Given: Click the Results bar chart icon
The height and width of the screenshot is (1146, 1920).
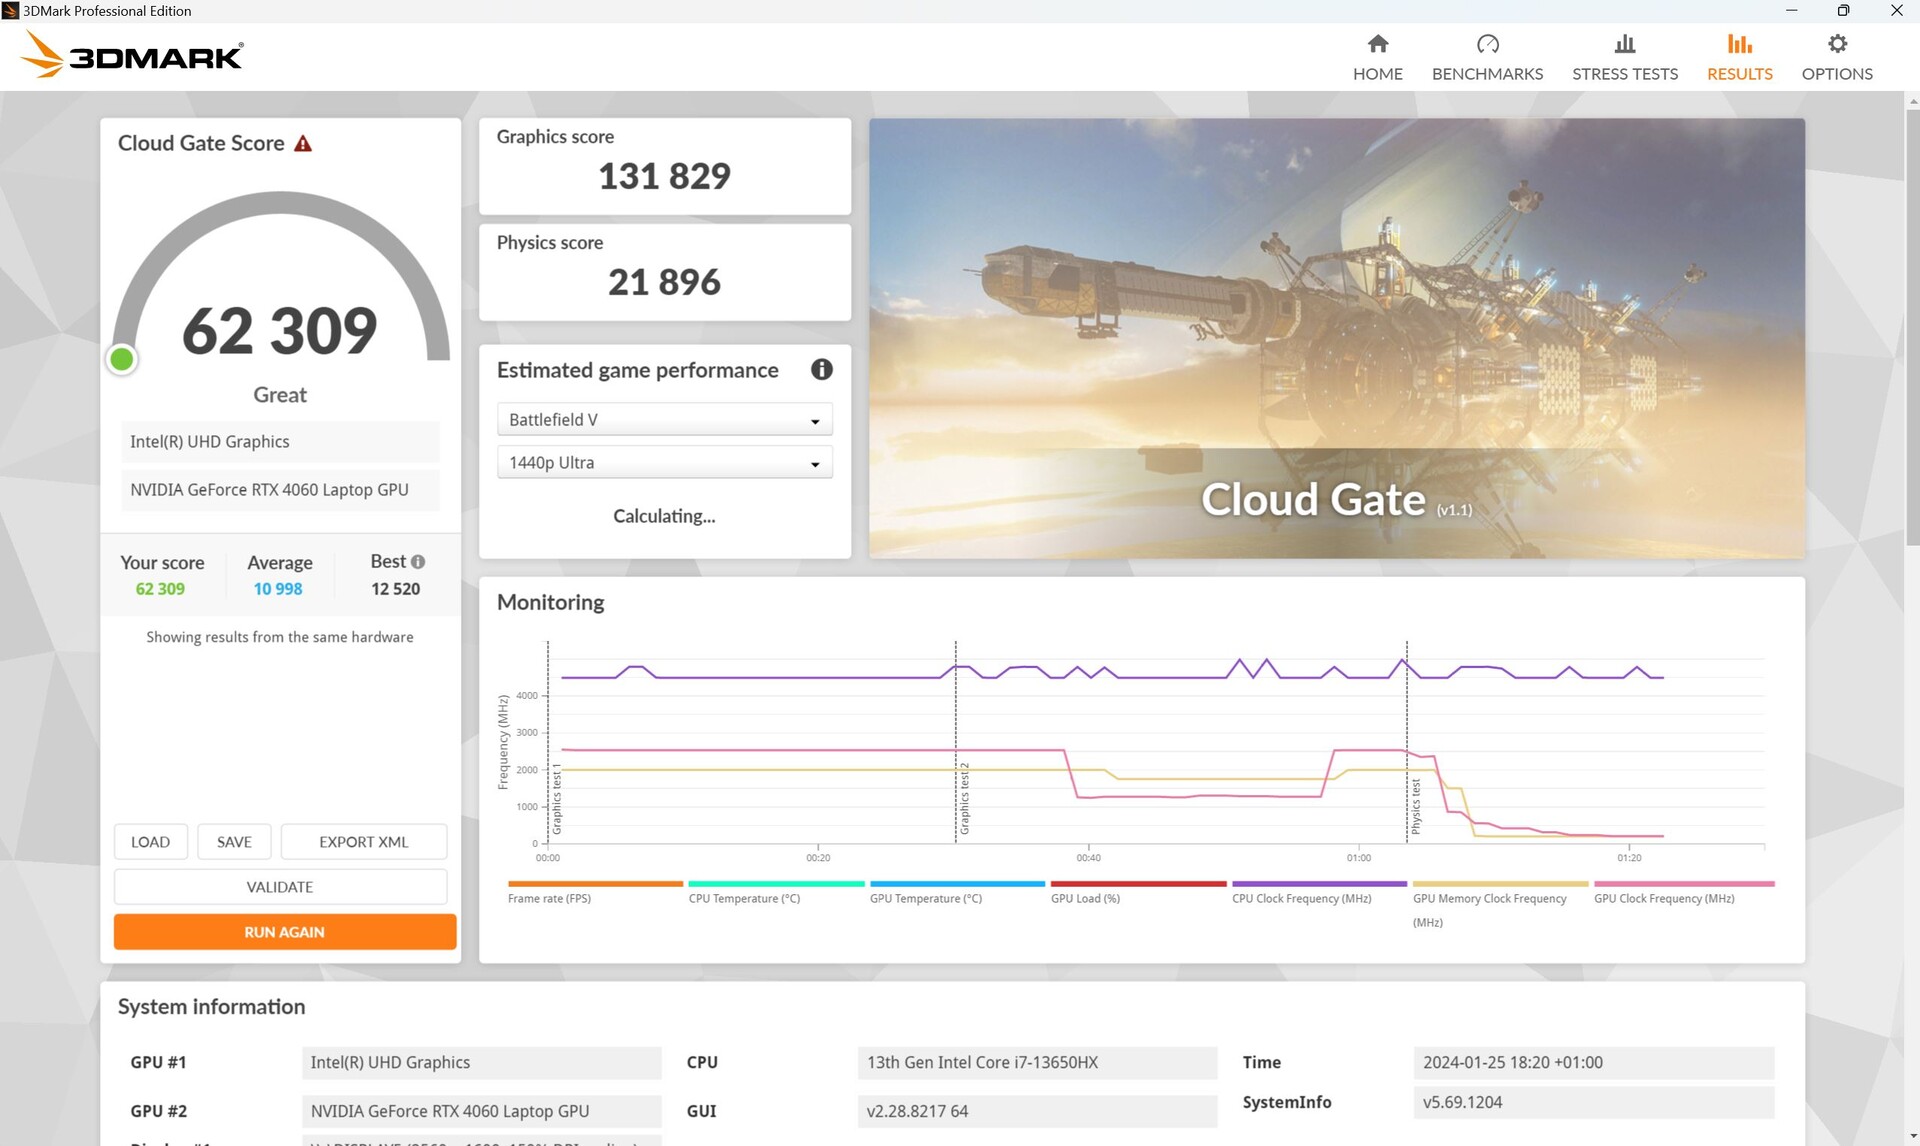Looking at the screenshot, I should pyautogui.click(x=1739, y=44).
